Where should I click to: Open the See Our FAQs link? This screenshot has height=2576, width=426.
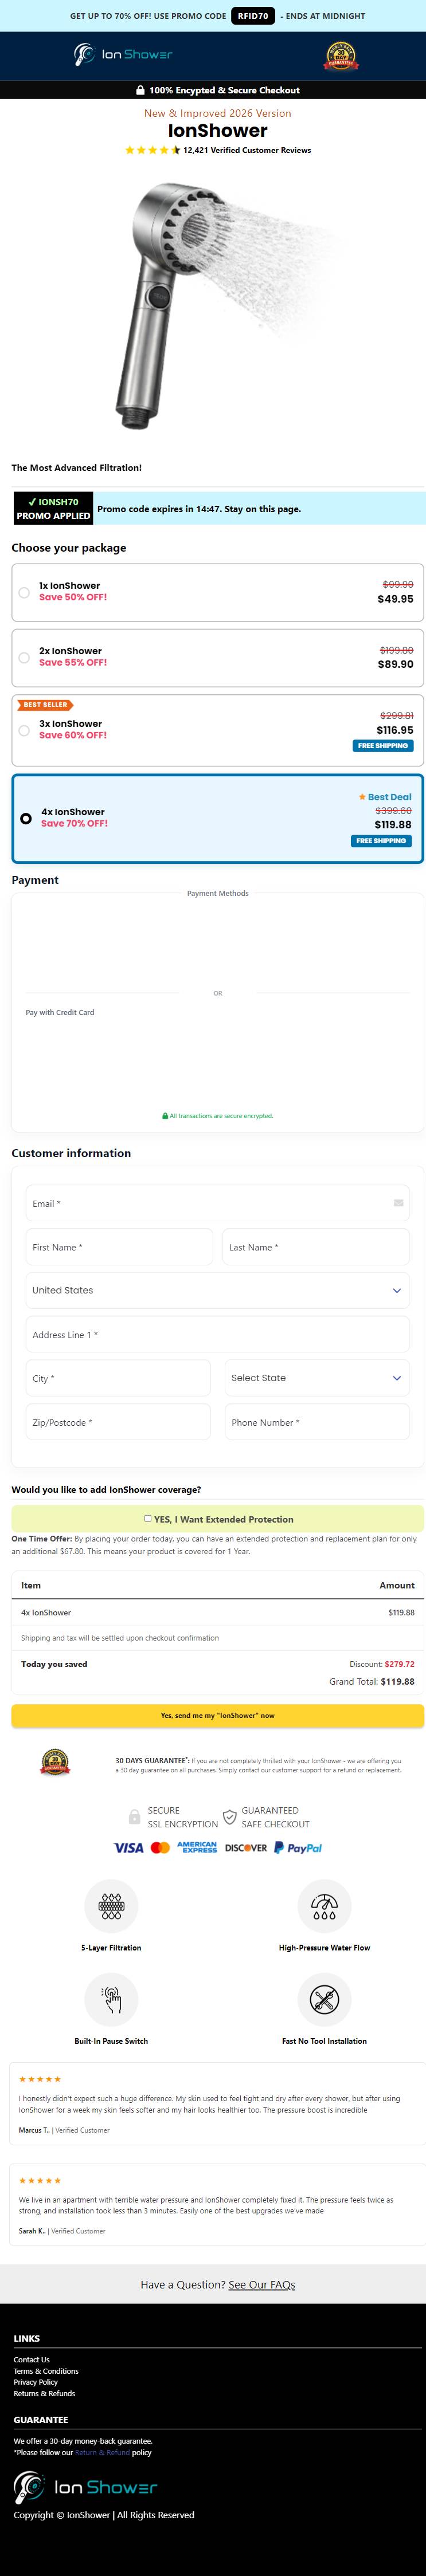tap(262, 2284)
